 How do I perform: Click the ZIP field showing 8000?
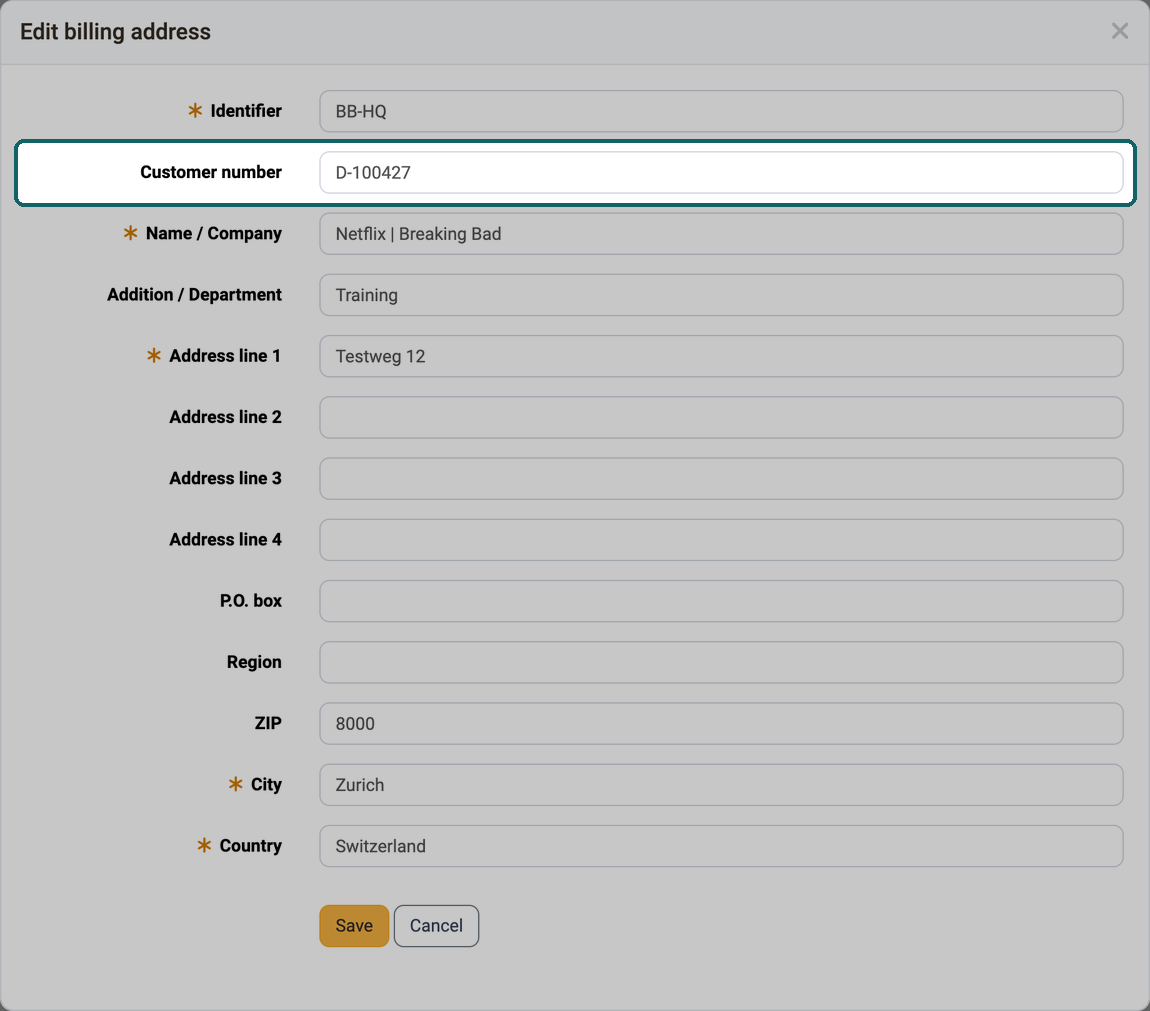click(721, 723)
